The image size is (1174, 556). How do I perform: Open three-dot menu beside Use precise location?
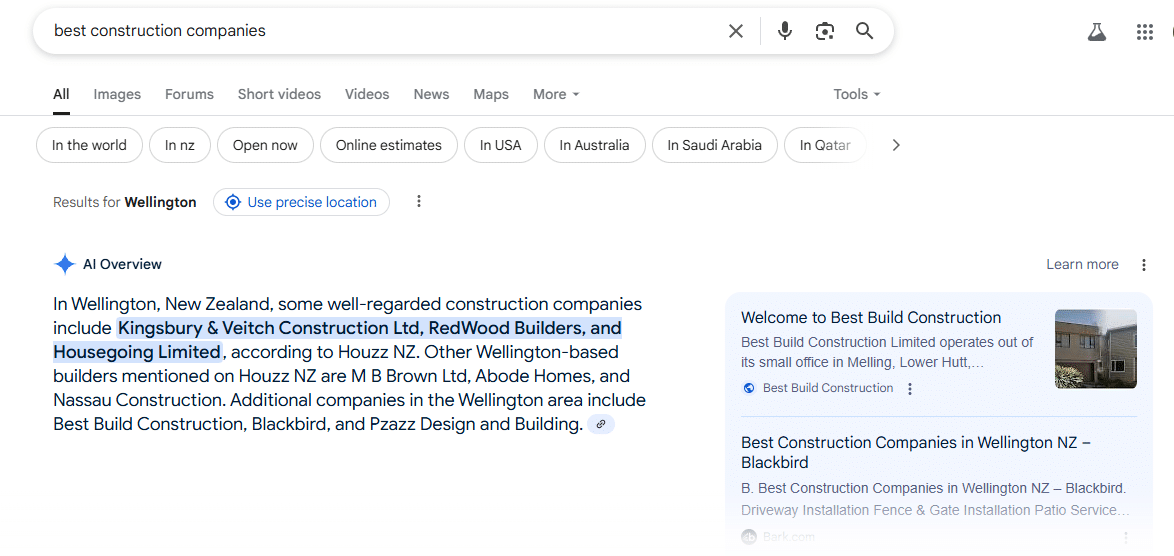419,201
